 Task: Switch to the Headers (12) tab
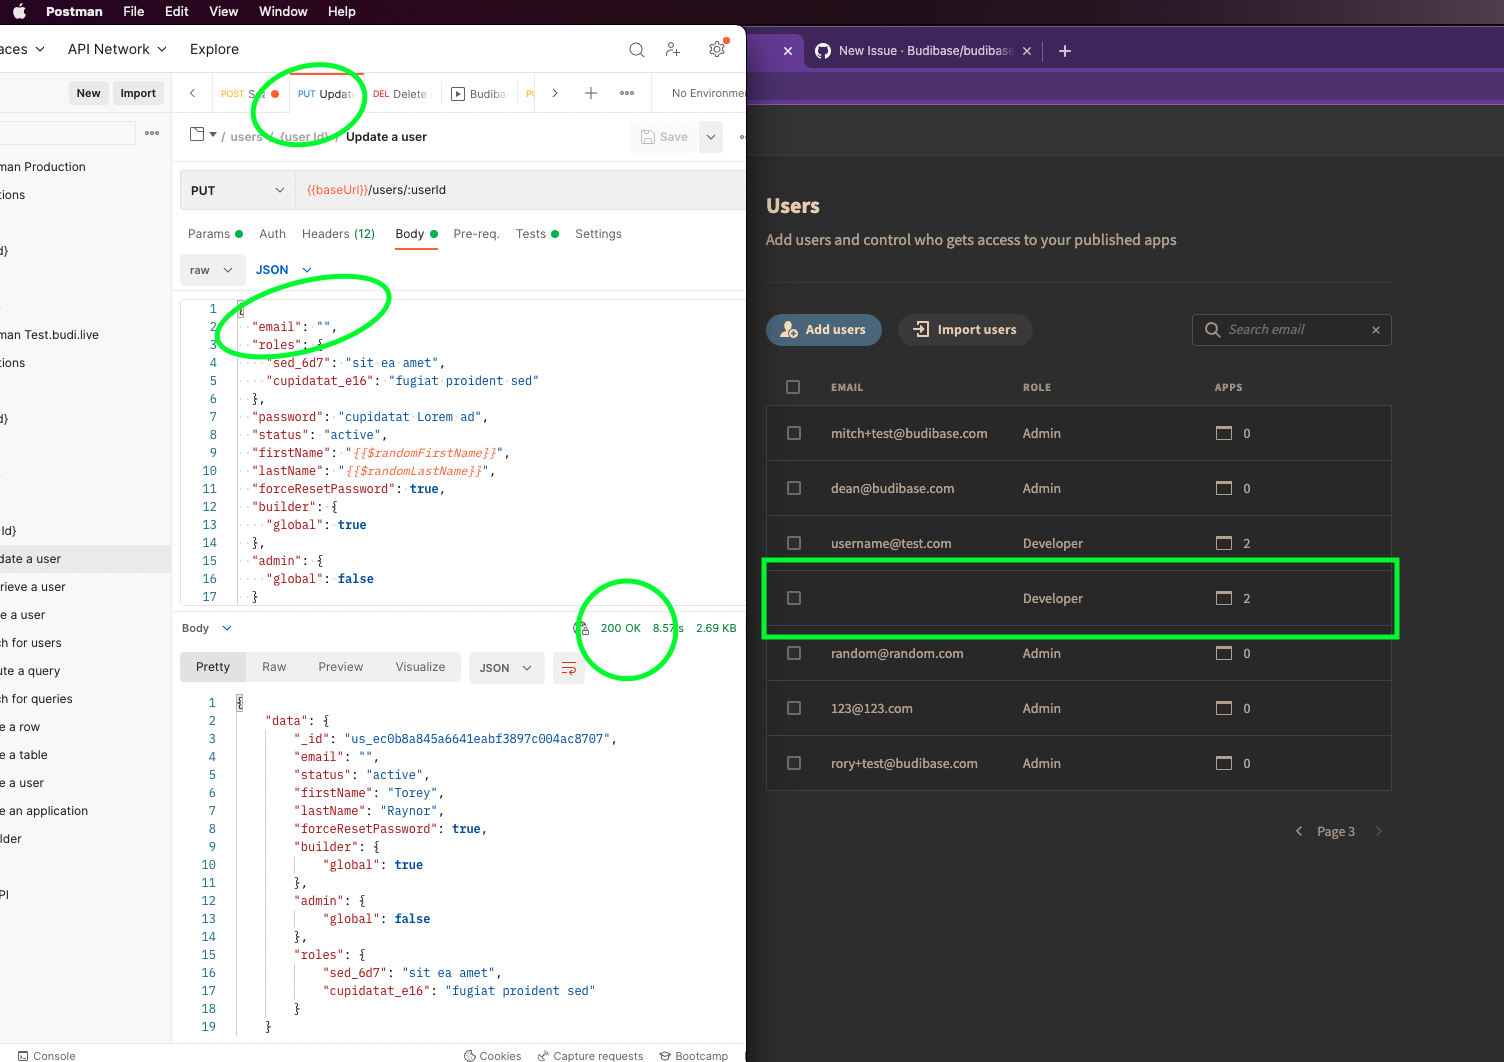[338, 233]
